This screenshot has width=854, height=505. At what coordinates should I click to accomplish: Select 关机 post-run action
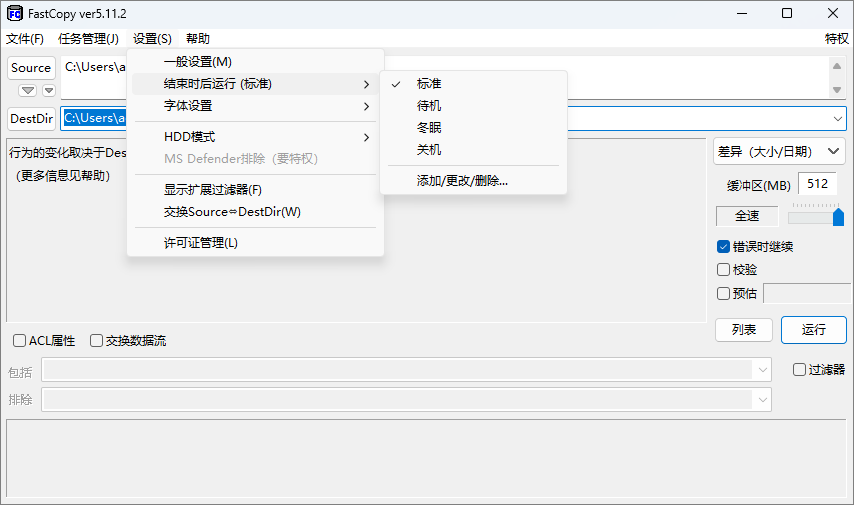(473, 149)
